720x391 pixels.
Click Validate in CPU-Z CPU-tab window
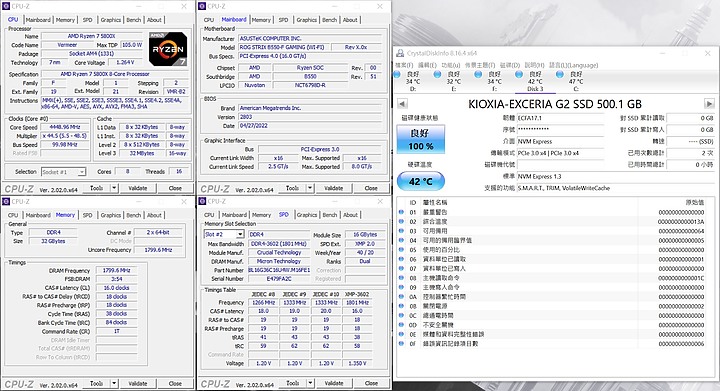coord(138,188)
